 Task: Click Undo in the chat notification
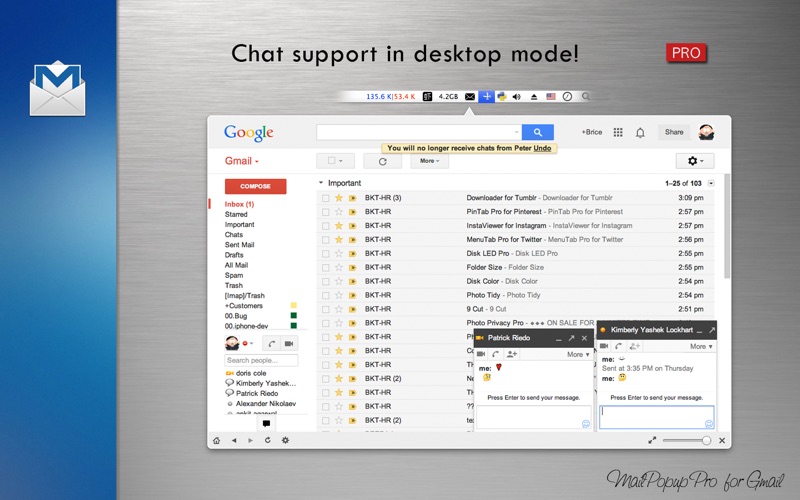click(x=542, y=148)
